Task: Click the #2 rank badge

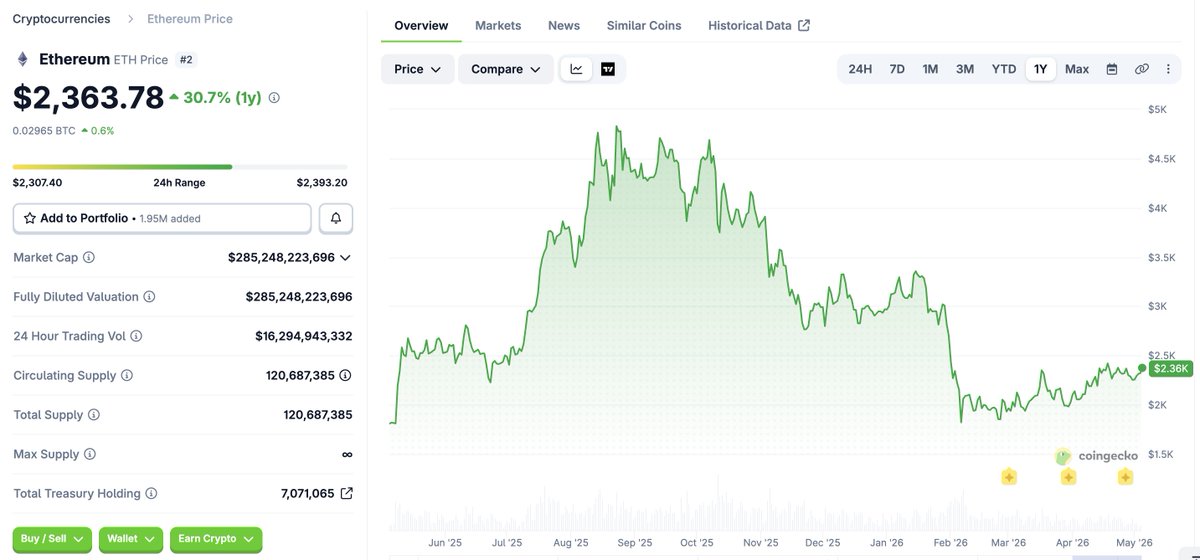Action: click(186, 60)
